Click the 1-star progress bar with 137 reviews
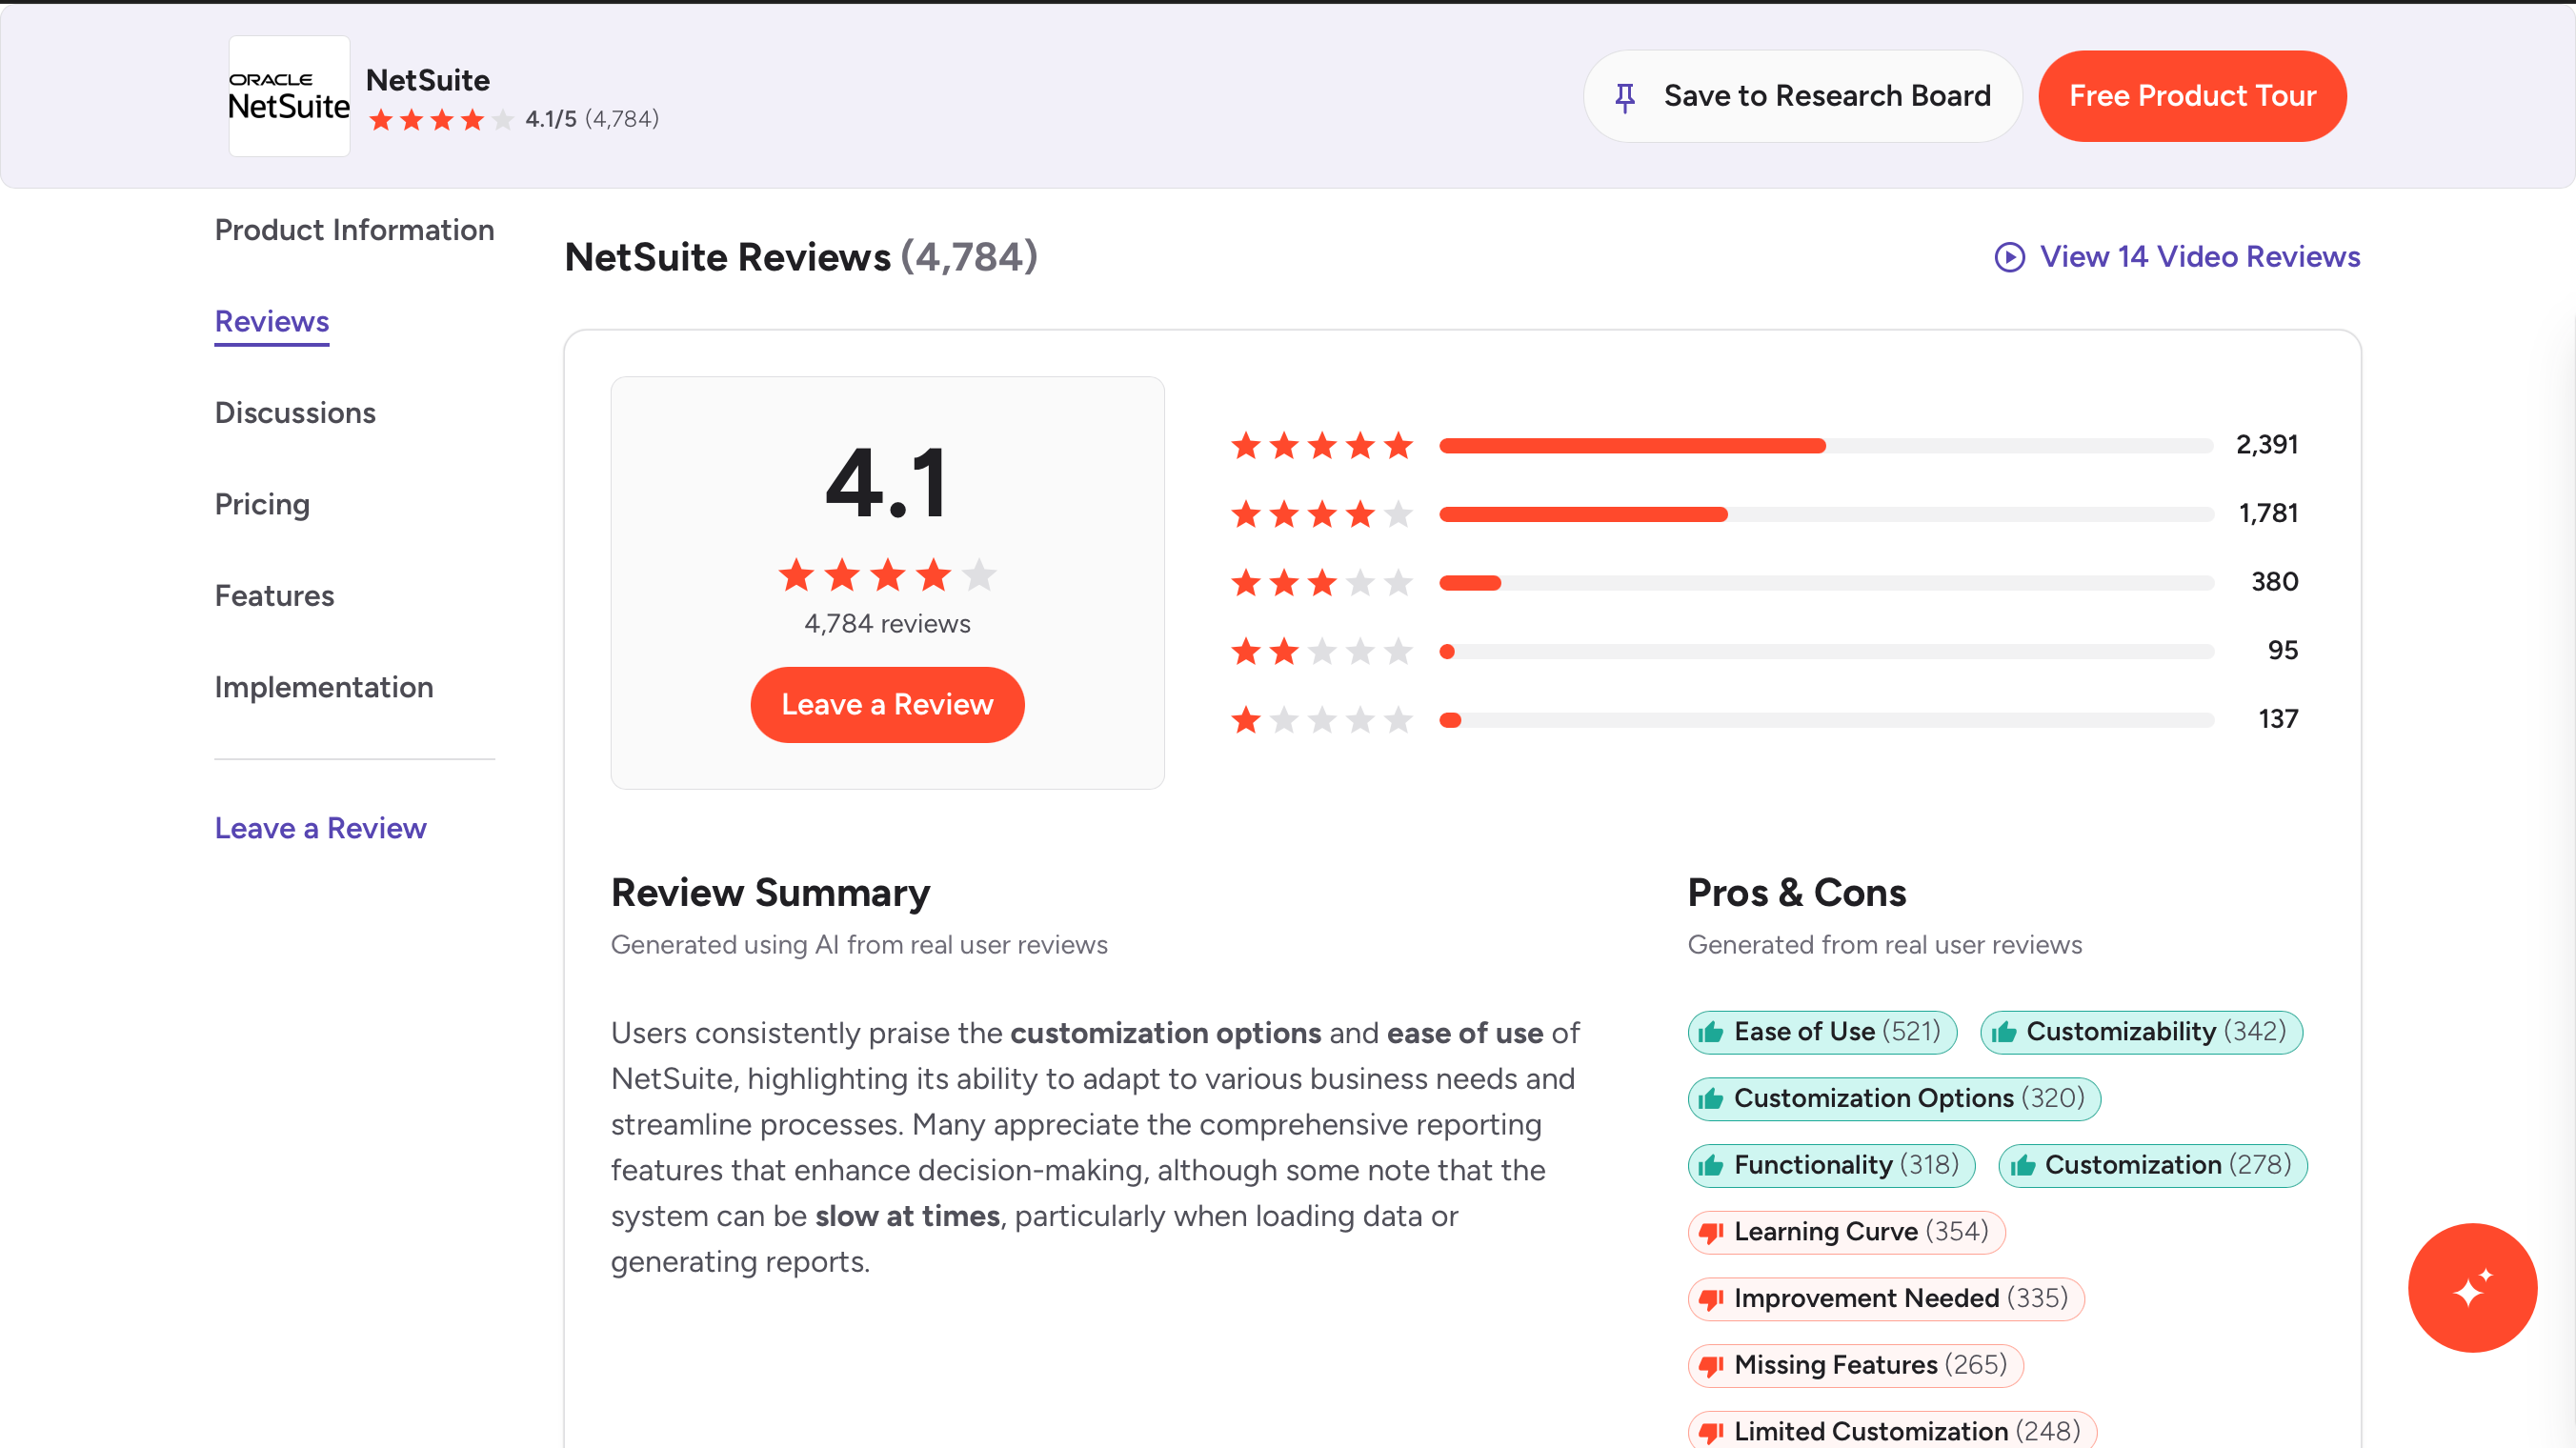 tap(1826, 721)
